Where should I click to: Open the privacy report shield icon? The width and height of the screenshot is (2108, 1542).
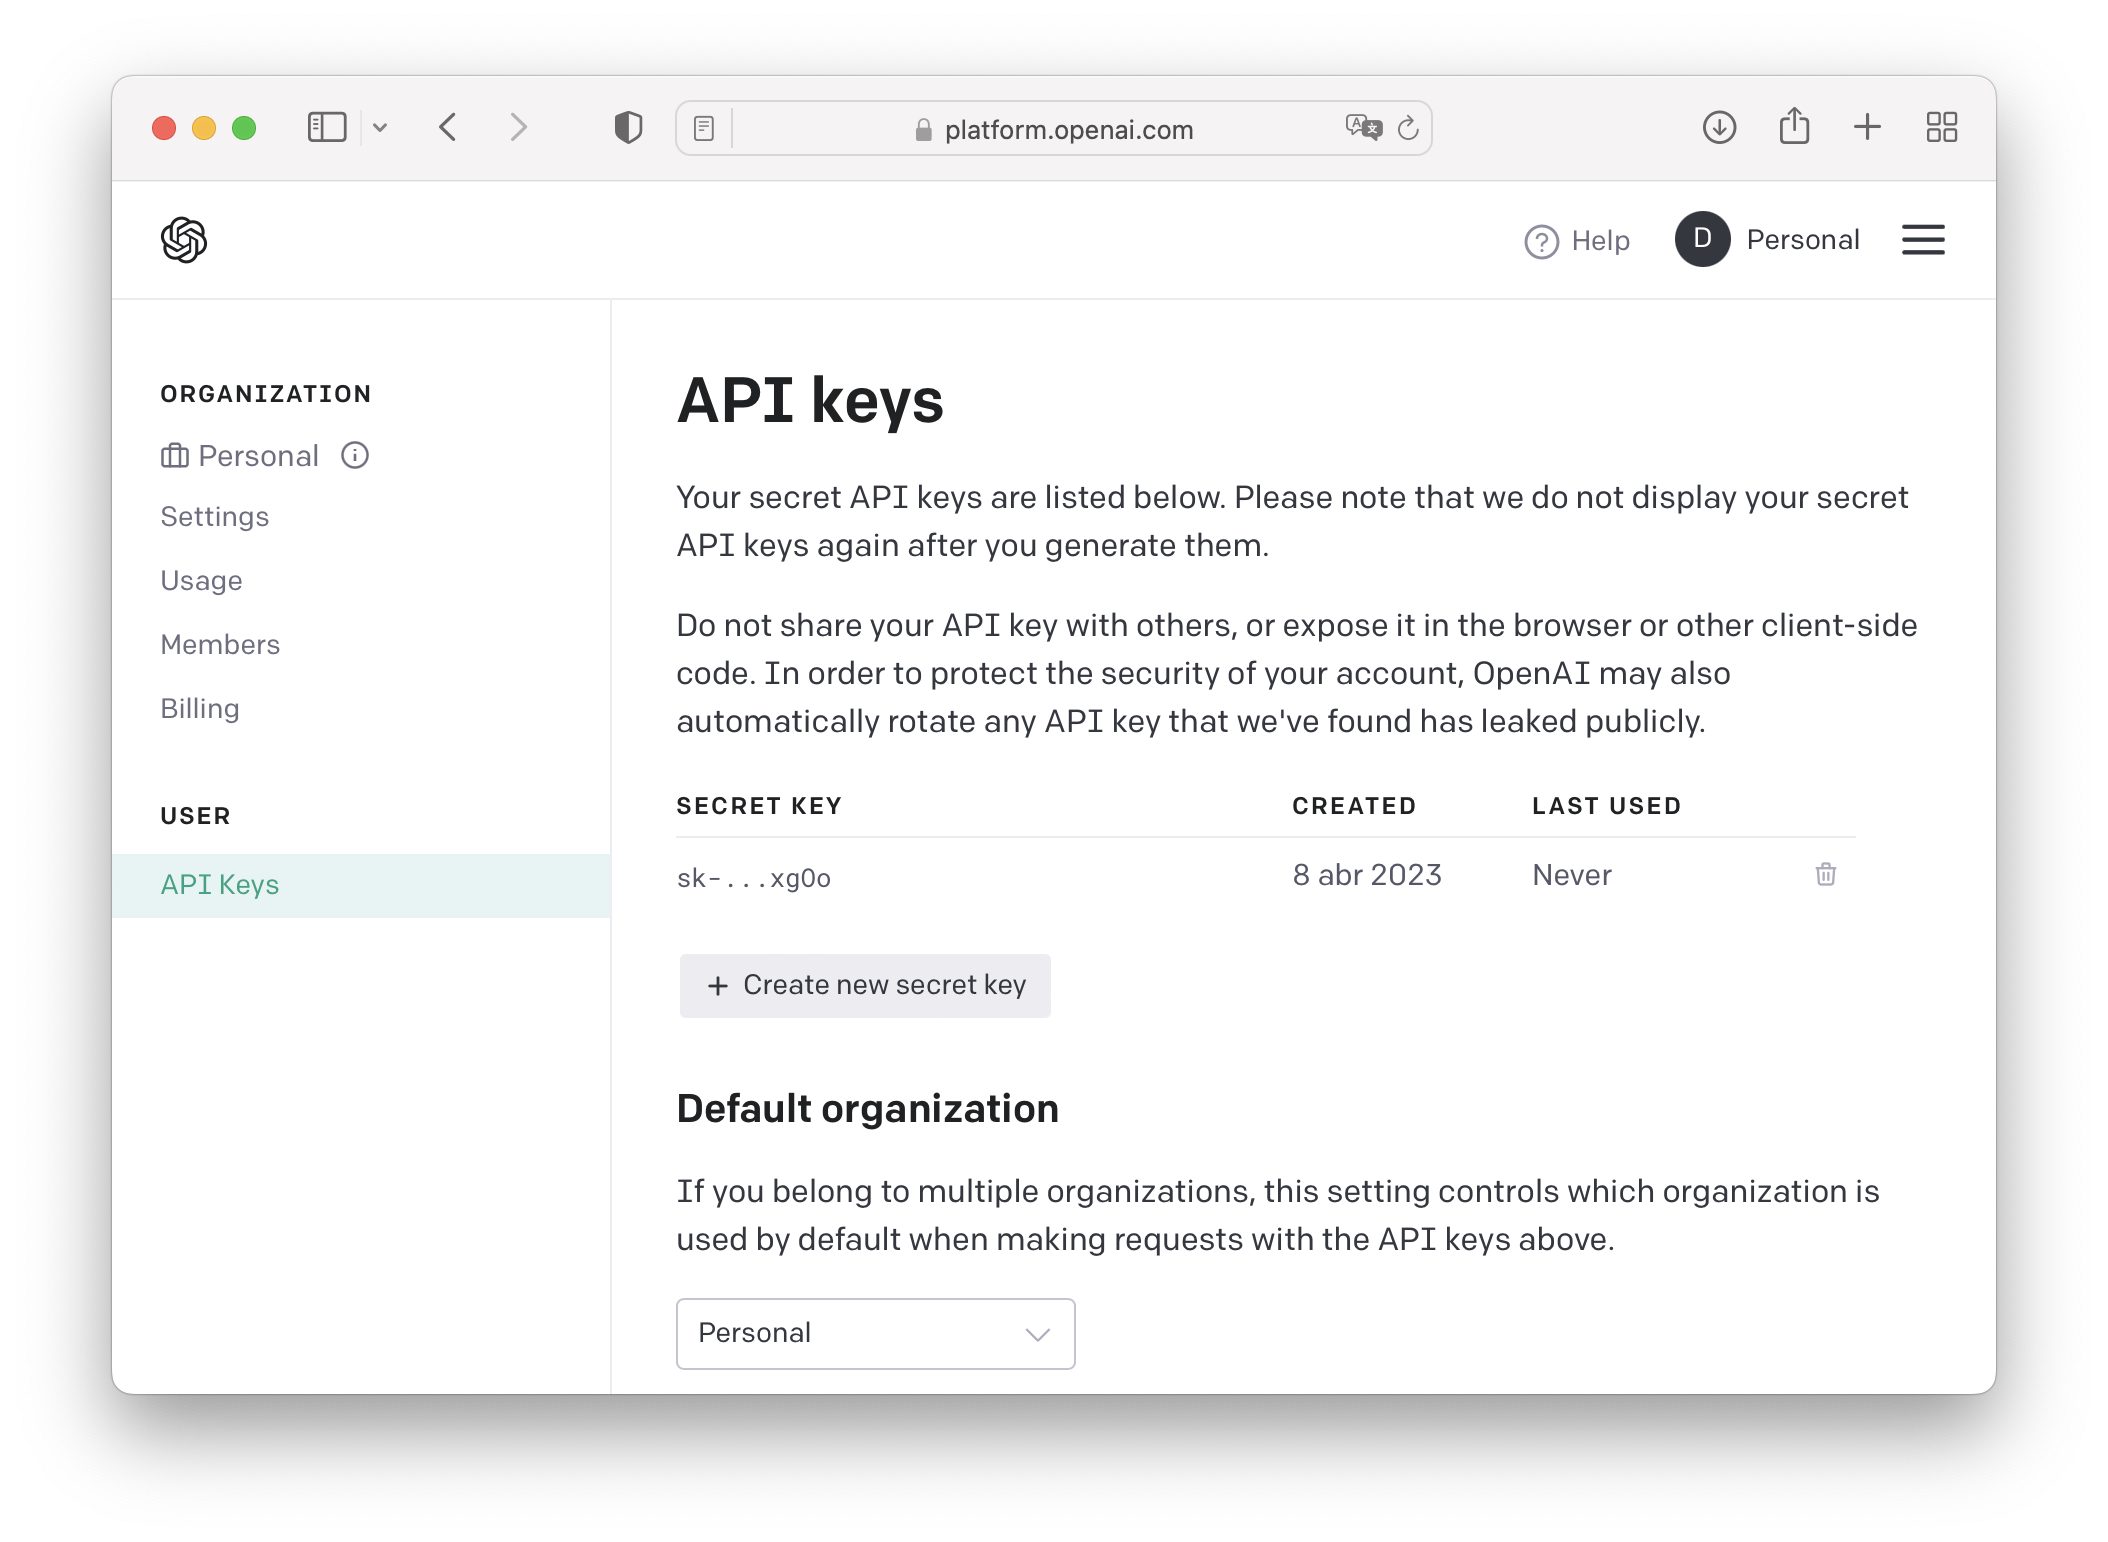pos(628,128)
